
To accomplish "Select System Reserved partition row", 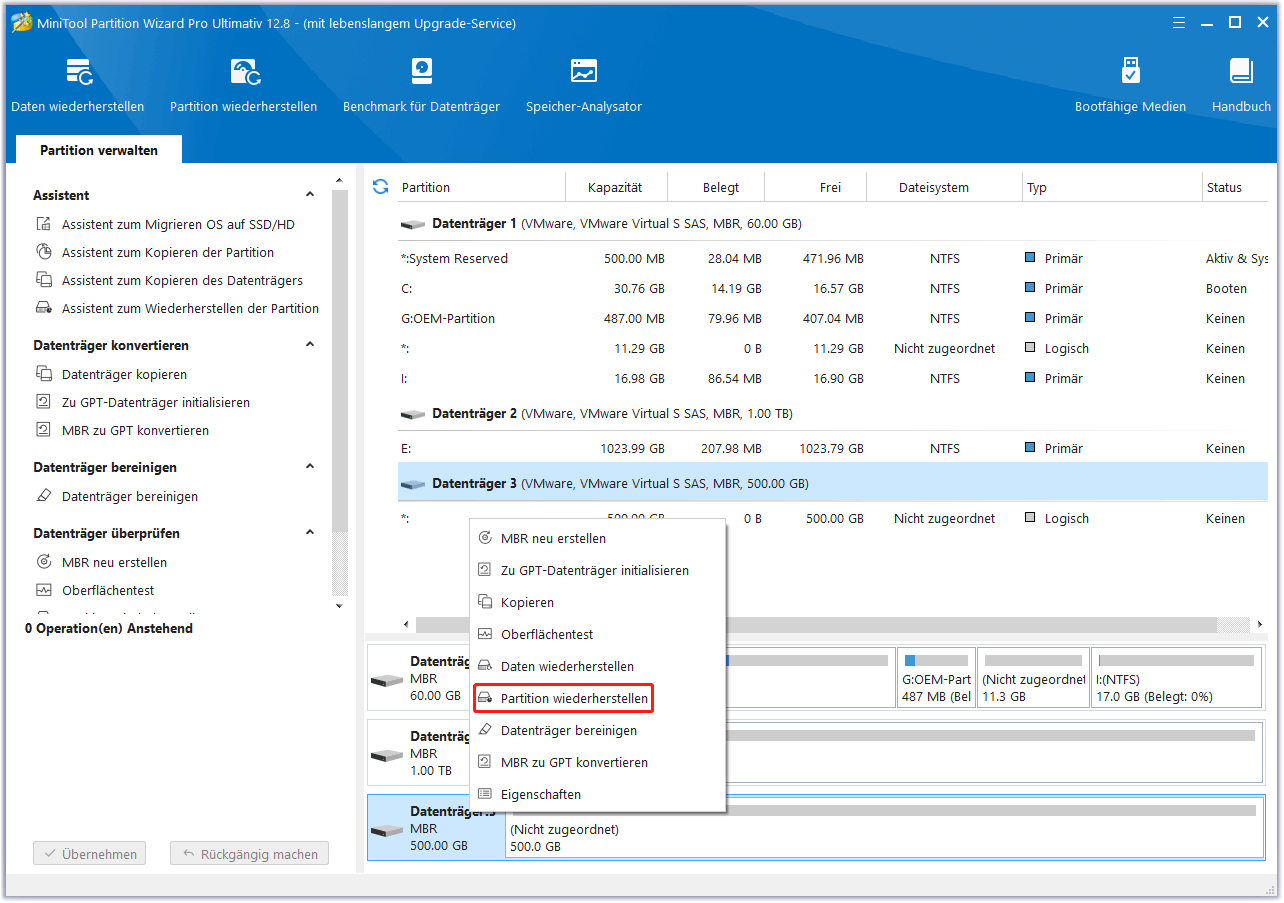I will (x=833, y=259).
